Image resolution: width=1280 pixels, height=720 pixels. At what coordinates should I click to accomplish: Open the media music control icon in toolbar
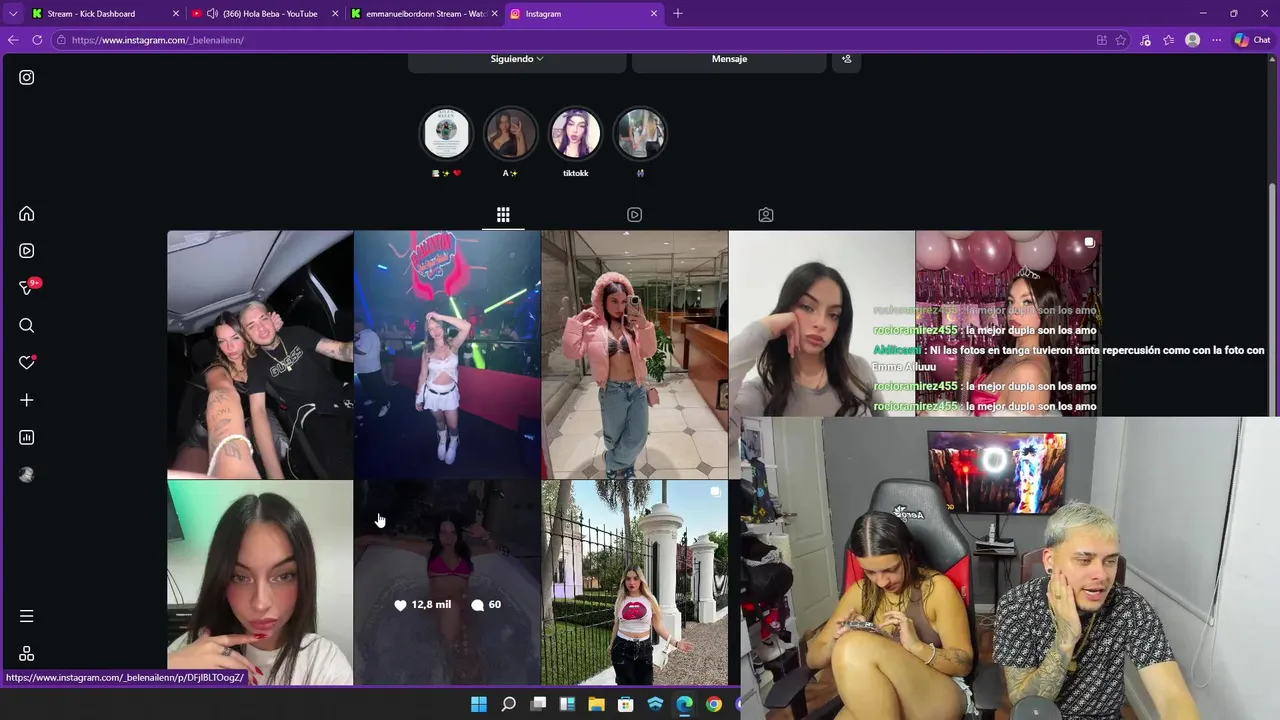[1145, 40]
